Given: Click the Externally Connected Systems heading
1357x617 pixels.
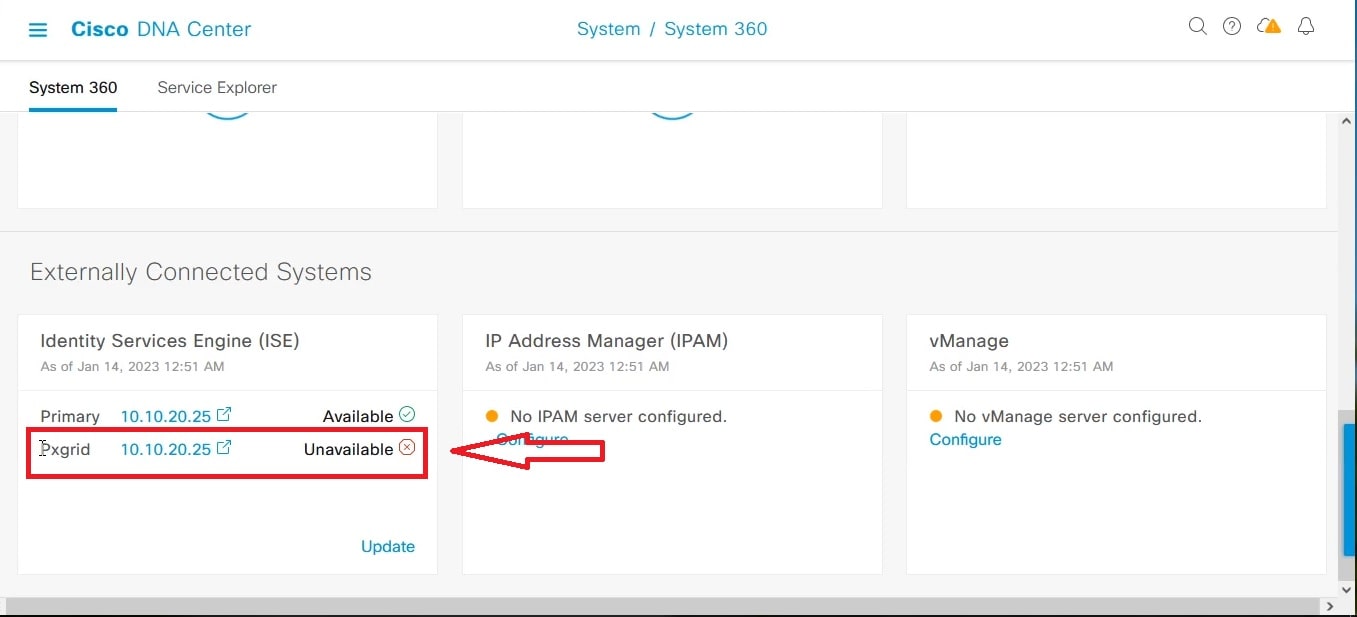Looking at the screenshot, I should (201, 272).
